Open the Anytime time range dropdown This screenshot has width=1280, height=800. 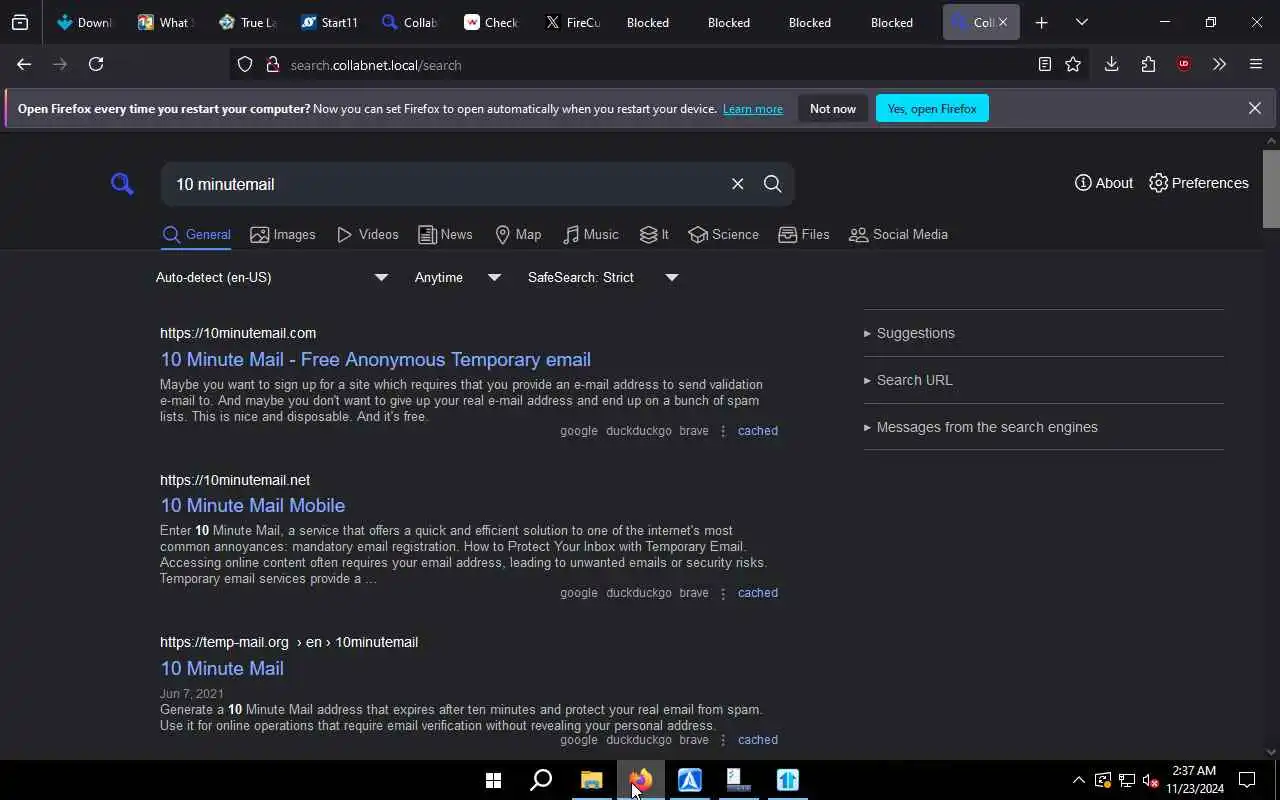[x=457, y=277]
